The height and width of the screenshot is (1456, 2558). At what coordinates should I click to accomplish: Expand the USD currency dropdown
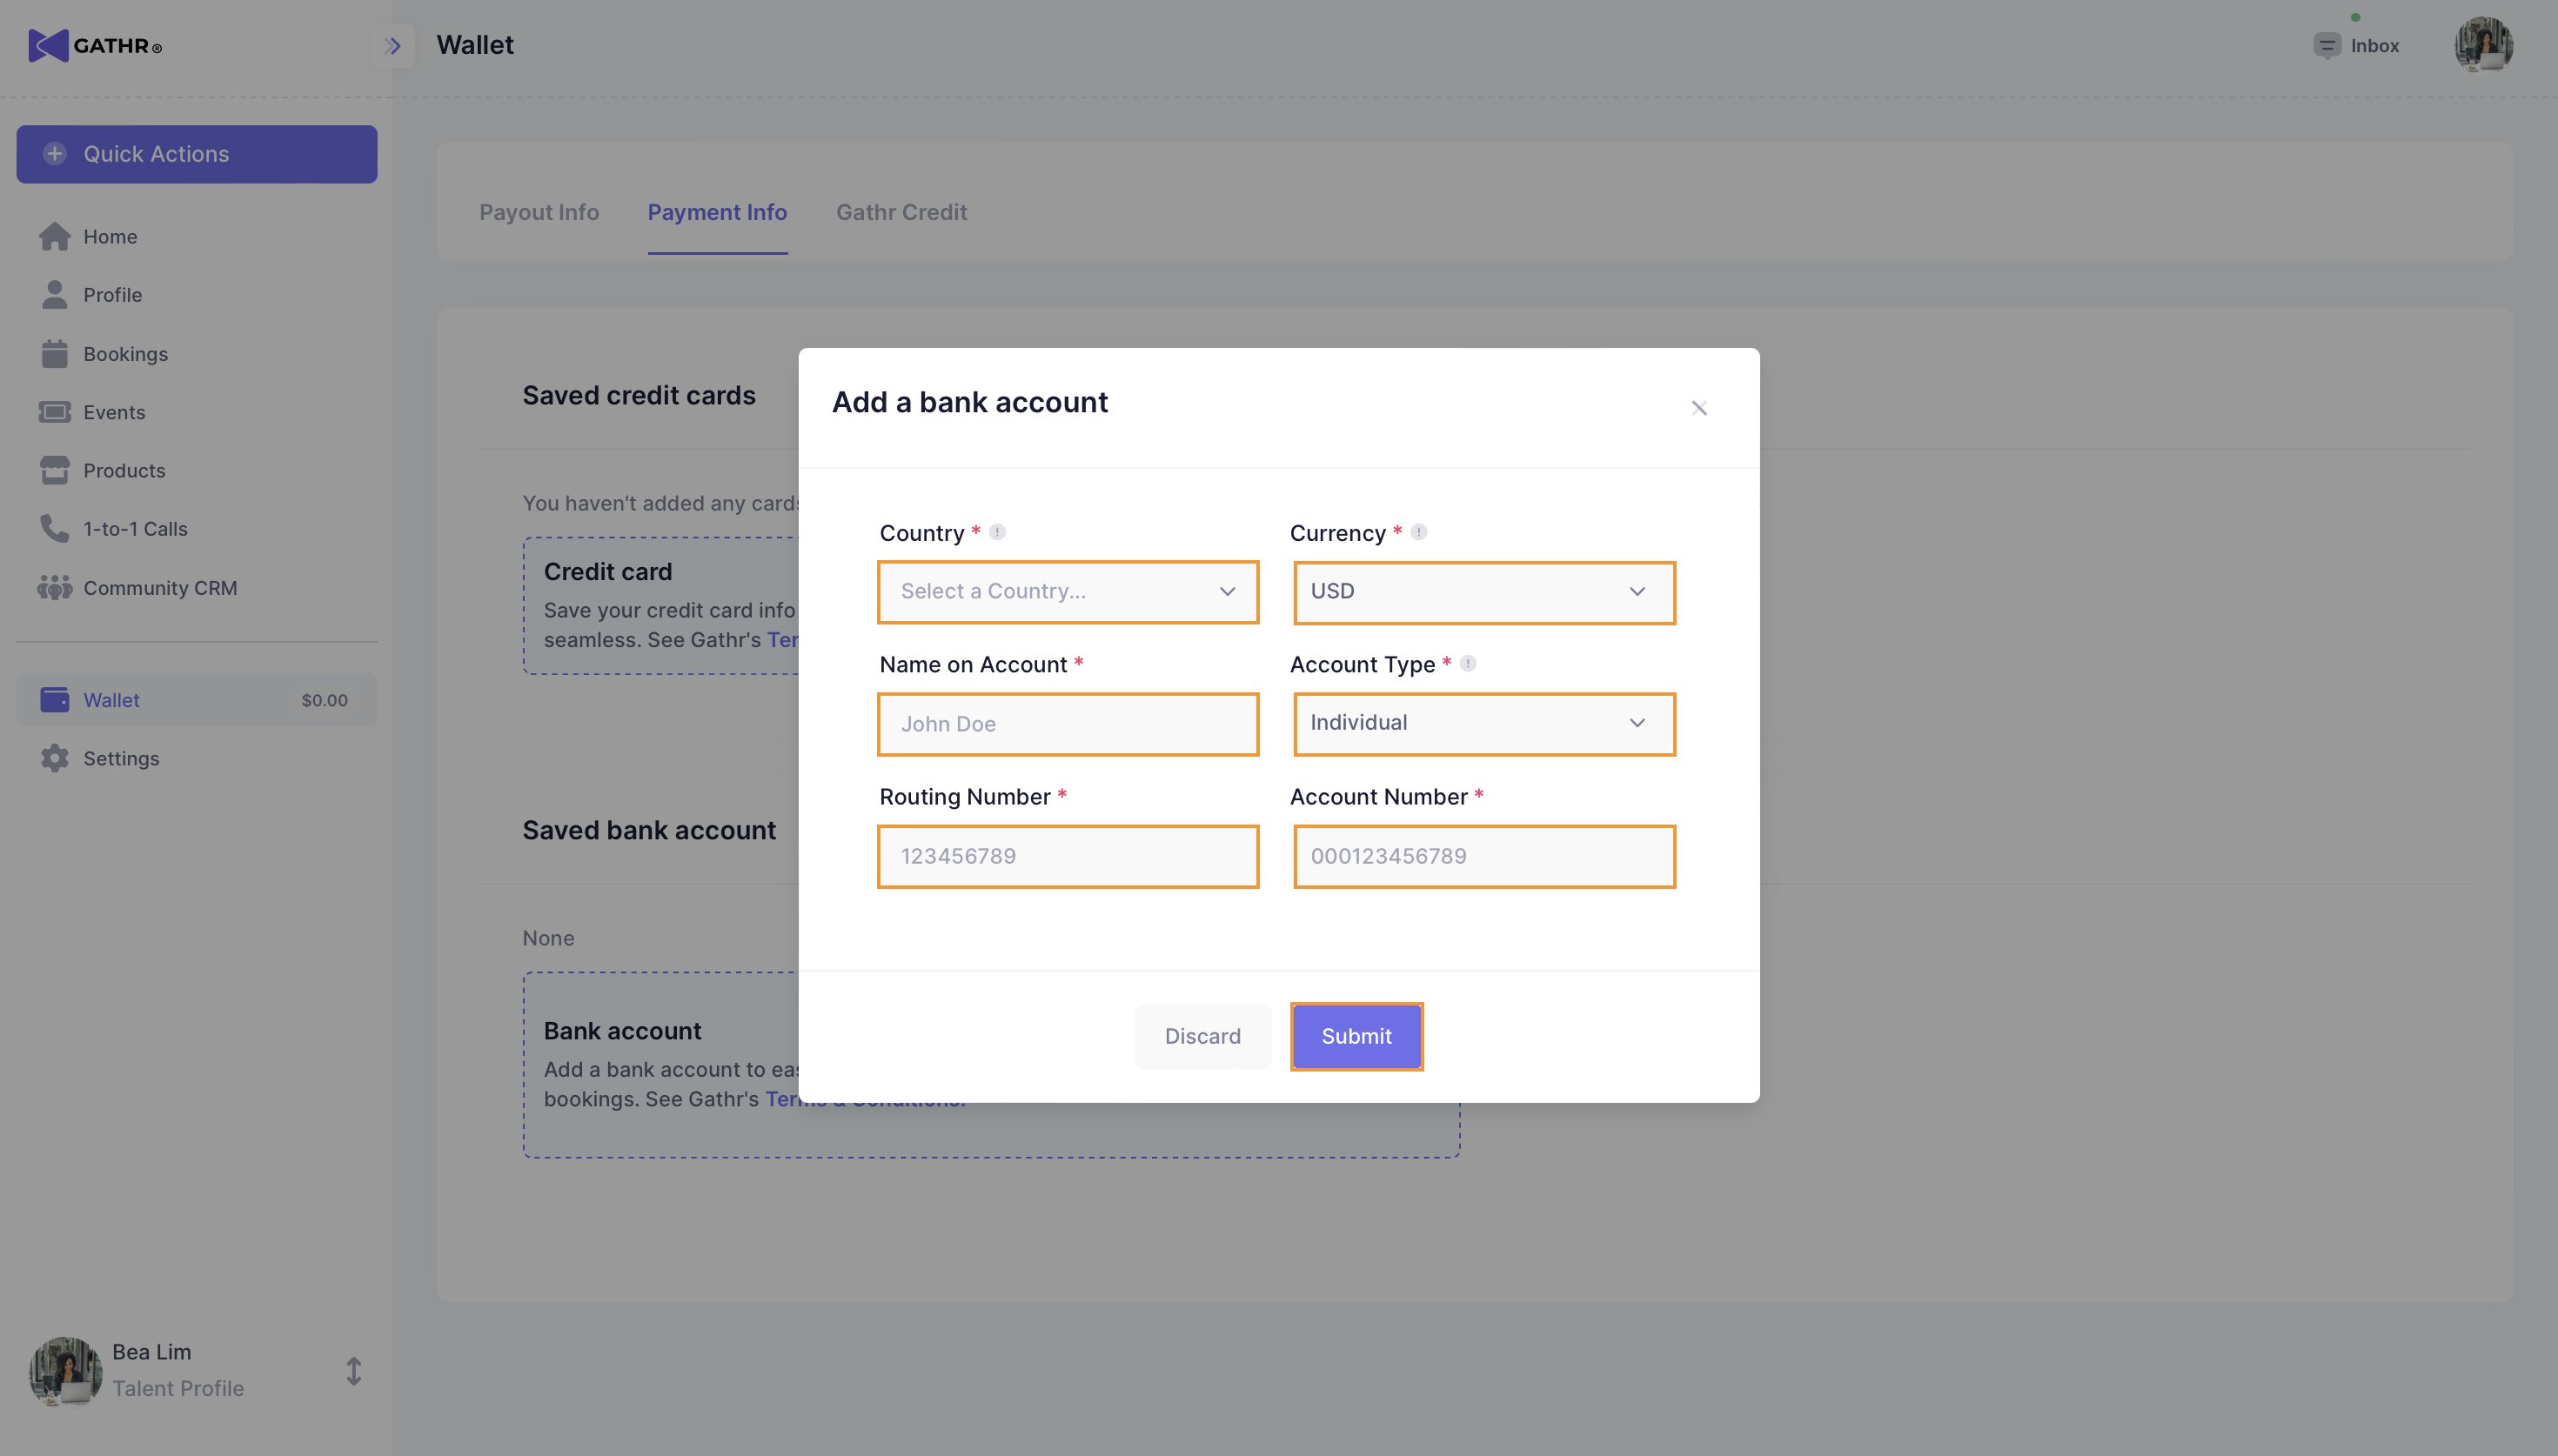click(1483, 592)
